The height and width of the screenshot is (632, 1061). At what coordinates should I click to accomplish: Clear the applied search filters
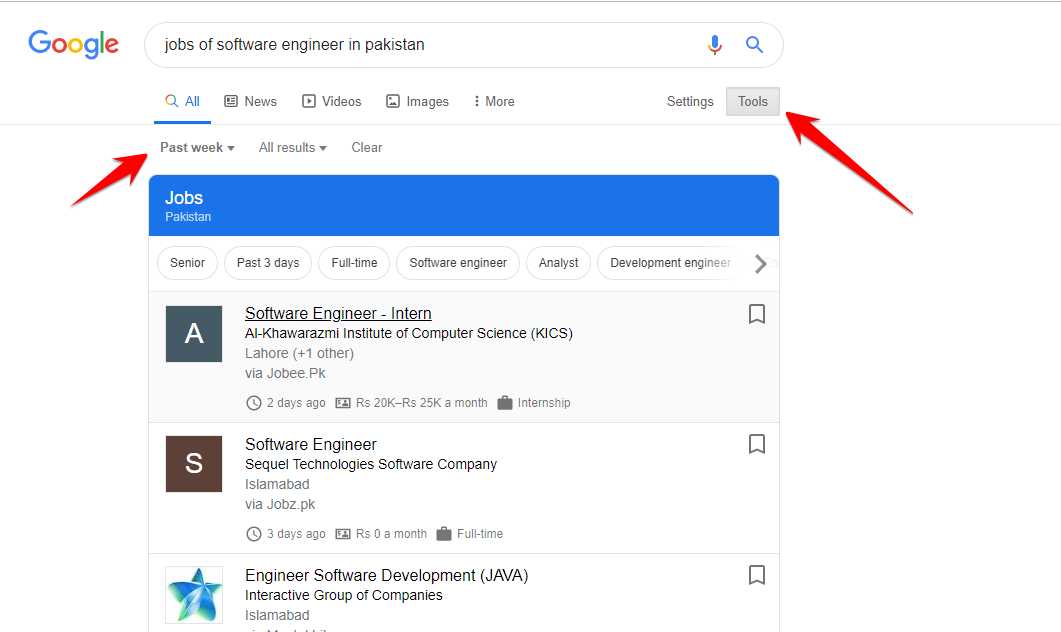coord(367,147)
